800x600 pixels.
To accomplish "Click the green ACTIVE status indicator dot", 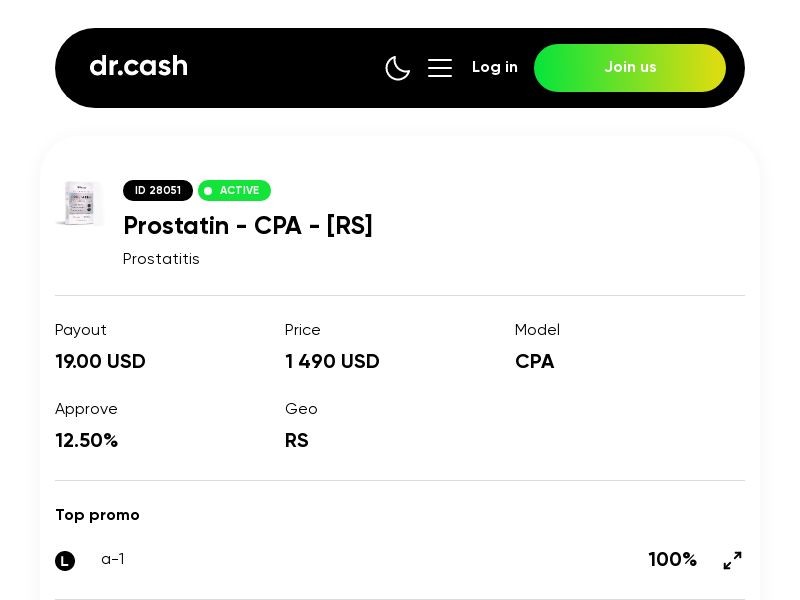I will 209,190.
